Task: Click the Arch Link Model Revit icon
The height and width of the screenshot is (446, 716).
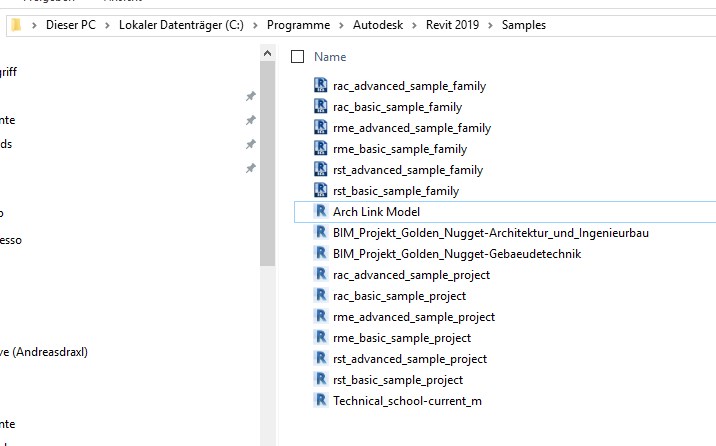Action: (321, 211)
